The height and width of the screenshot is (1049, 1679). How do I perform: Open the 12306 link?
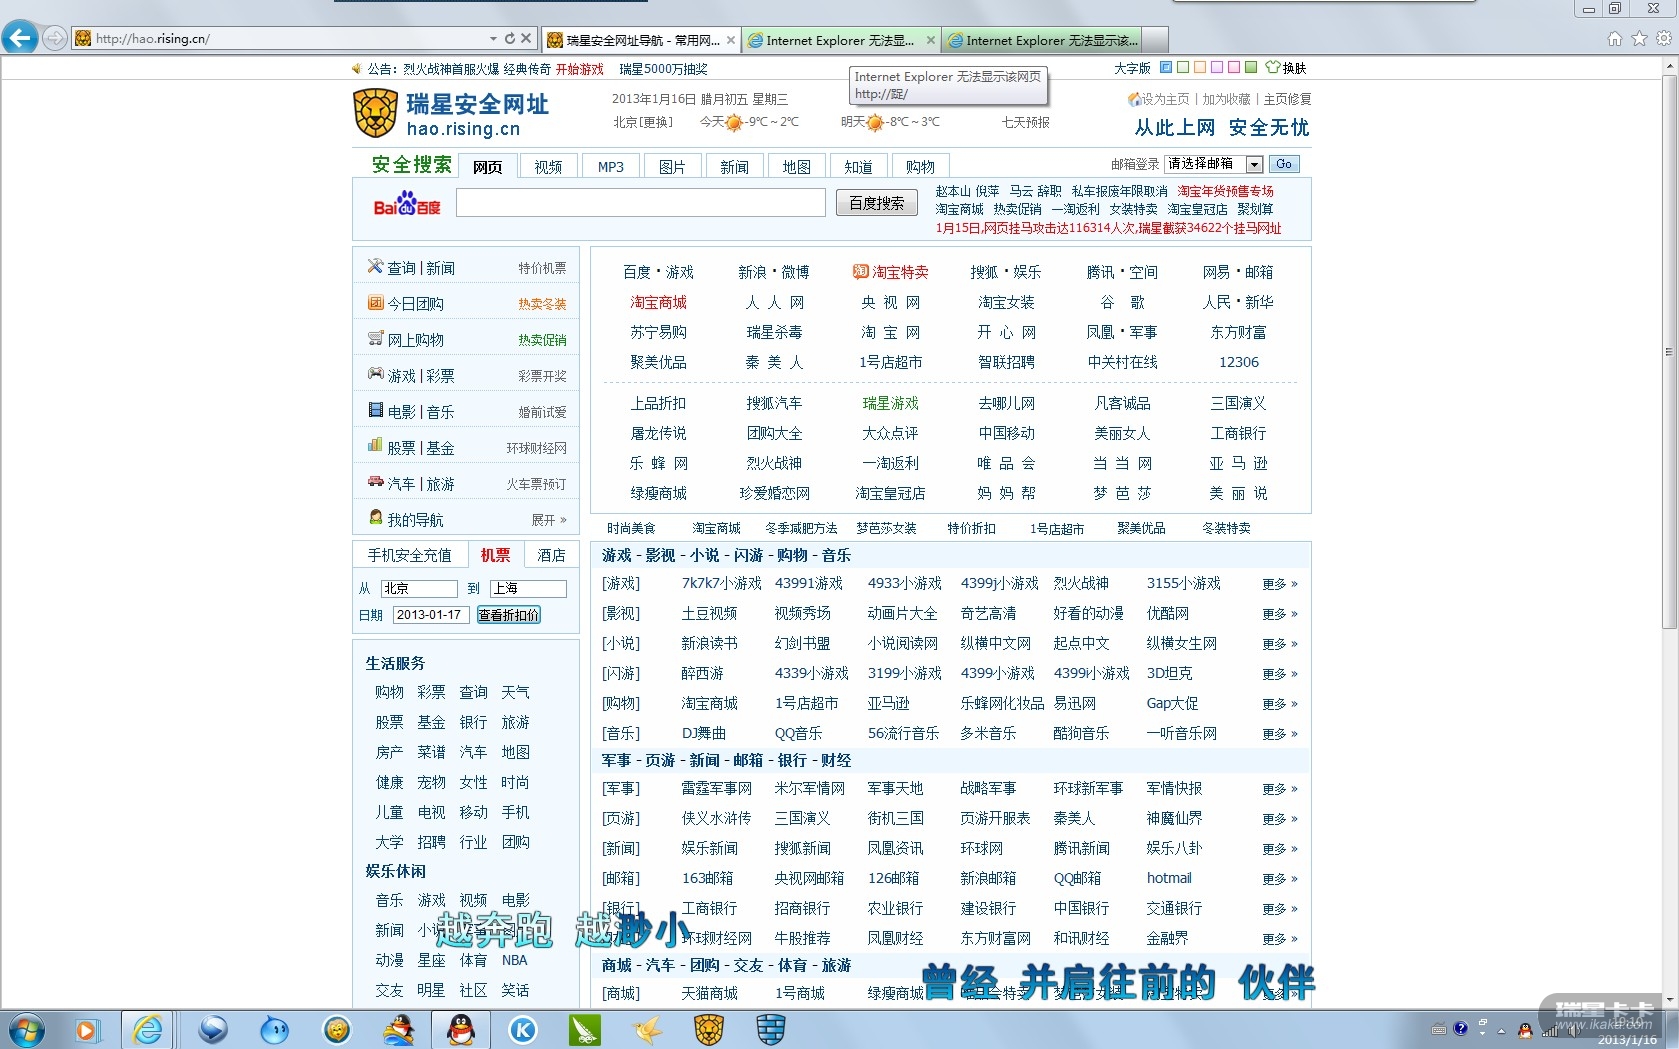point(1238,362)
